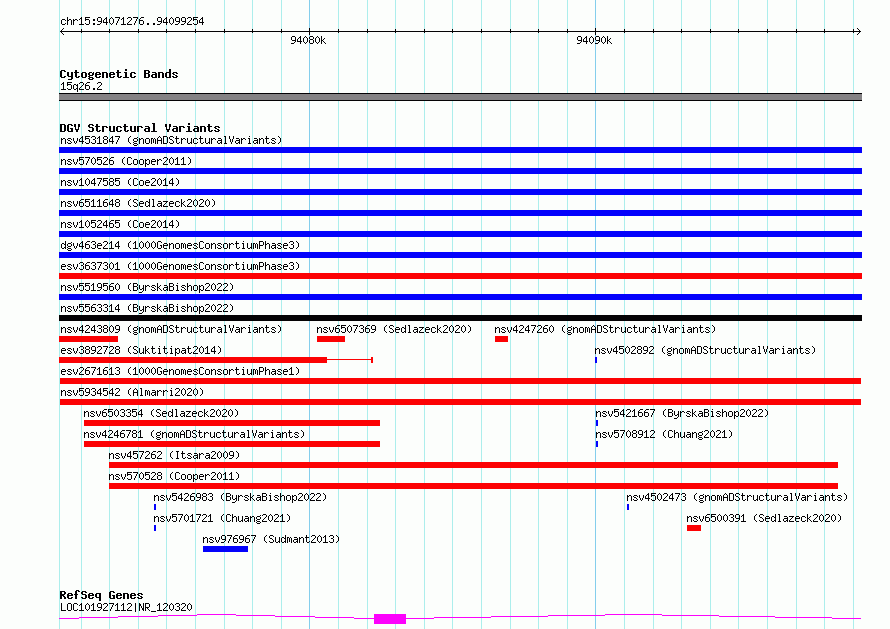Click the 15q26.2 cytogenetic band label
This screenshot has width=890, height=629.
coord(81,86)
